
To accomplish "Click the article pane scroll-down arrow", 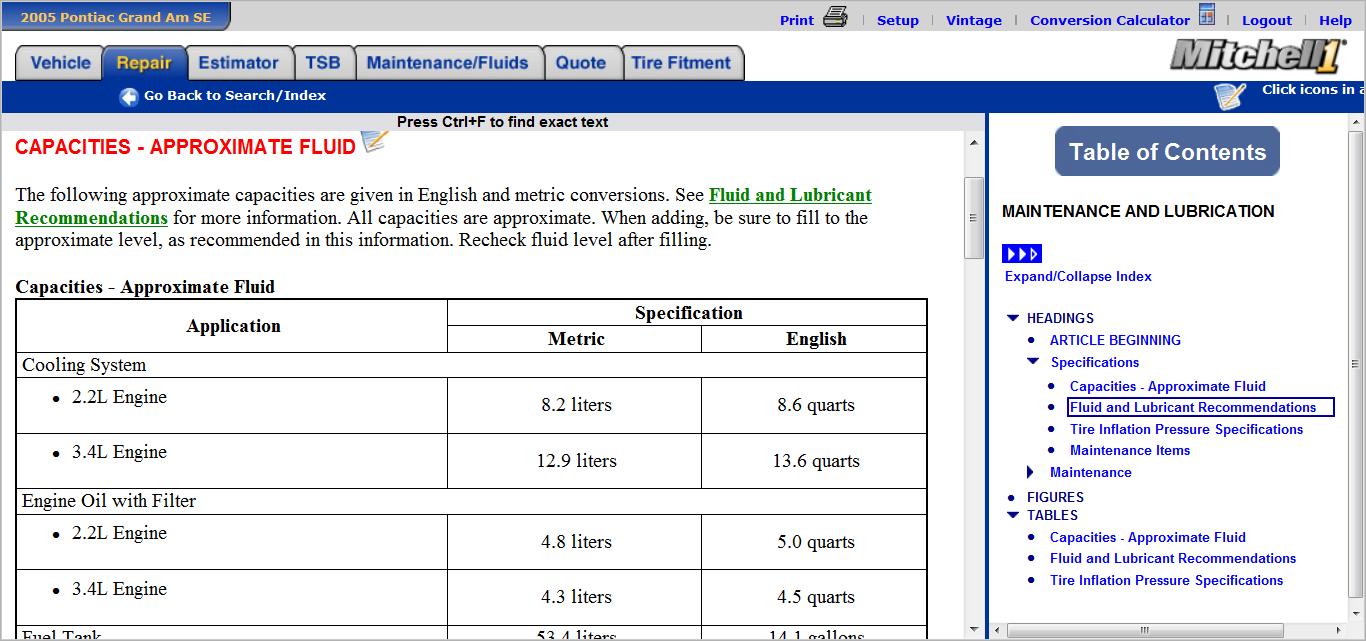I will [975, 629].
